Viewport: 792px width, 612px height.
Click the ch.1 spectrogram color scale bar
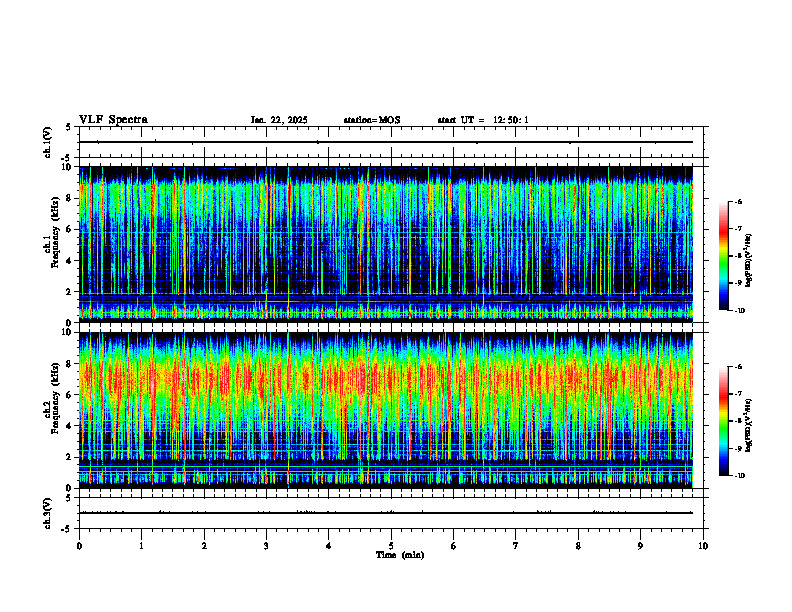[724, 256]
